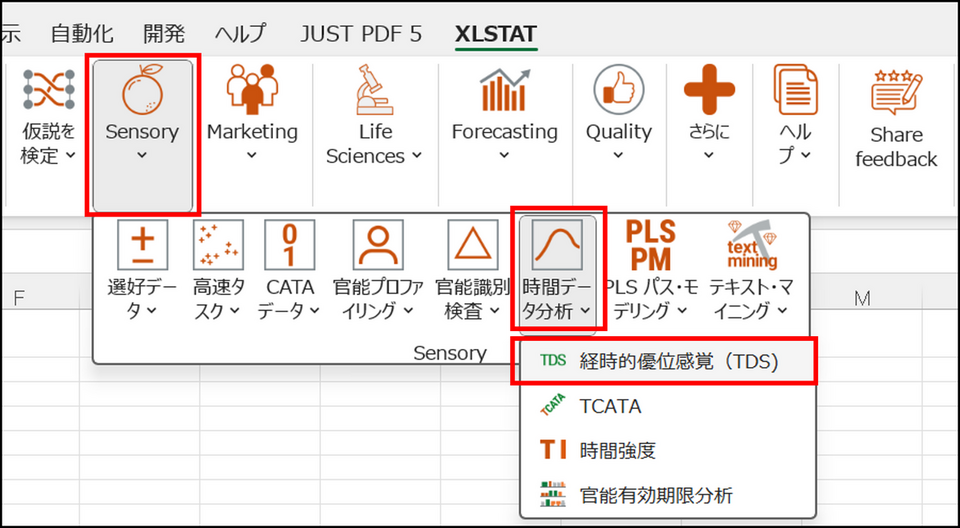Switch to the JUST PDF 5 tab

pos(361,33)
